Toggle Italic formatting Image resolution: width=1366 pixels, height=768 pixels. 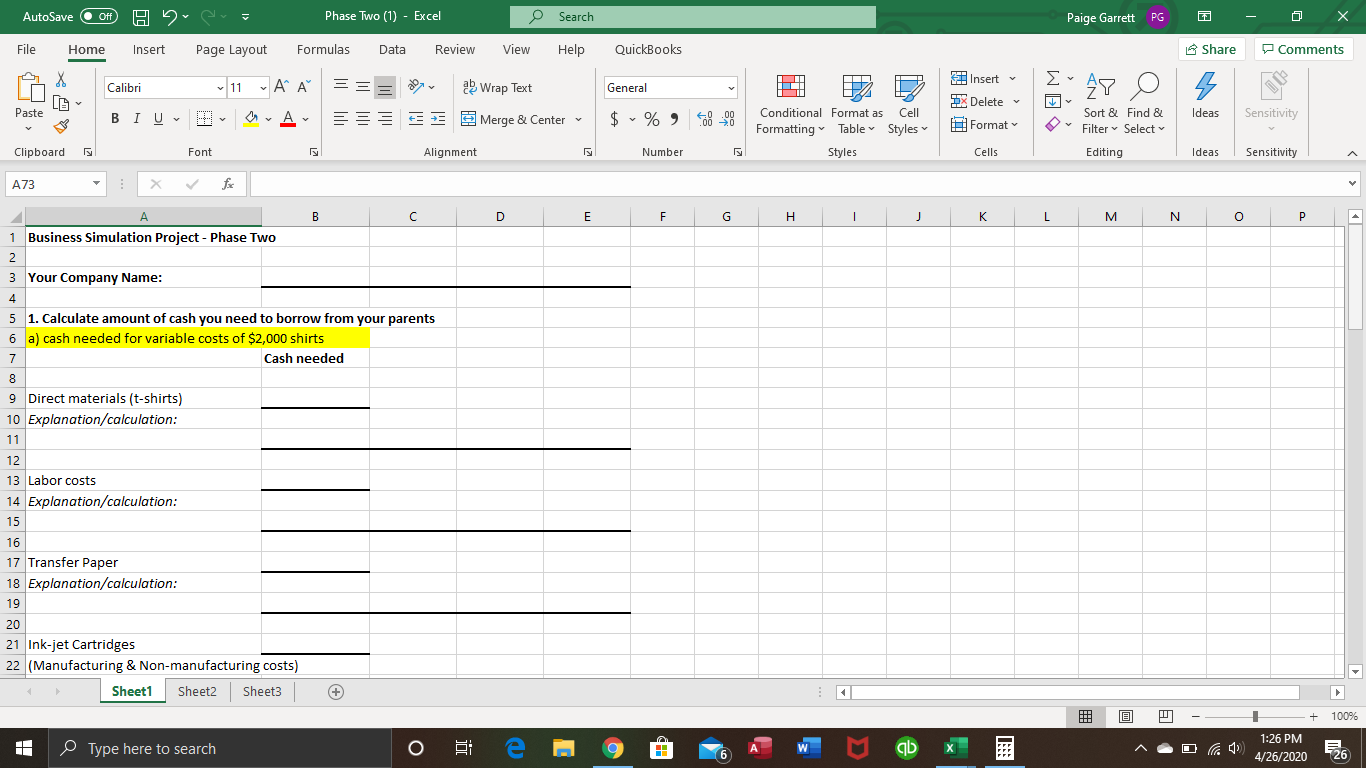coord(135,120)
